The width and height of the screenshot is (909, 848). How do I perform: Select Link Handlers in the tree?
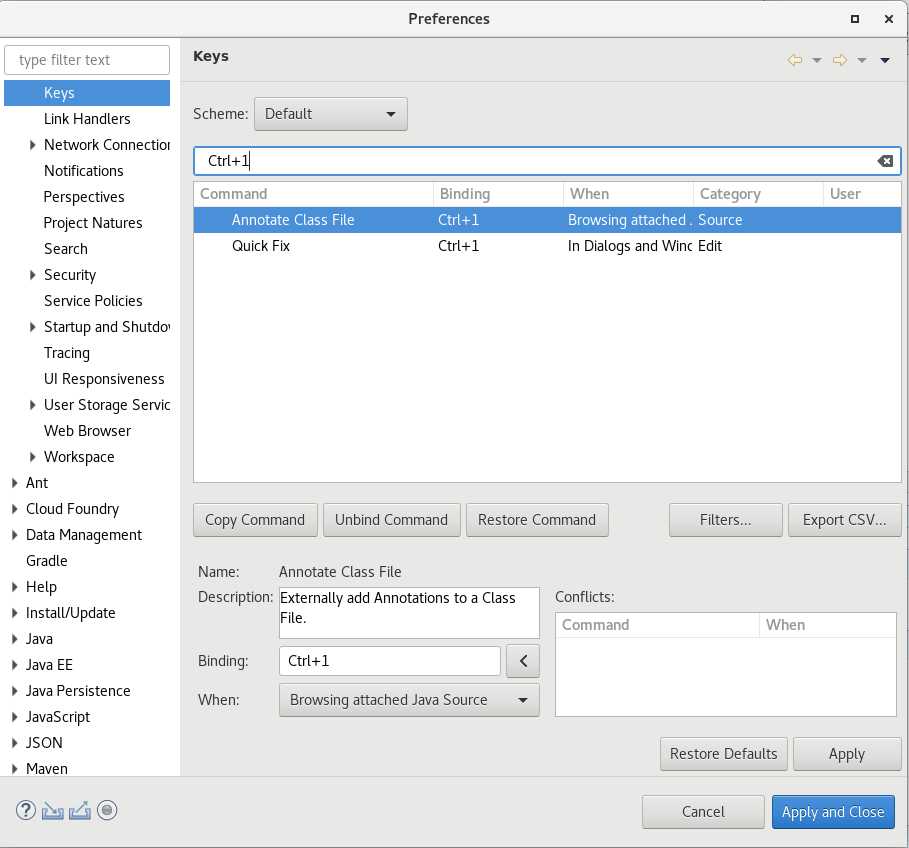coord(87,119)
